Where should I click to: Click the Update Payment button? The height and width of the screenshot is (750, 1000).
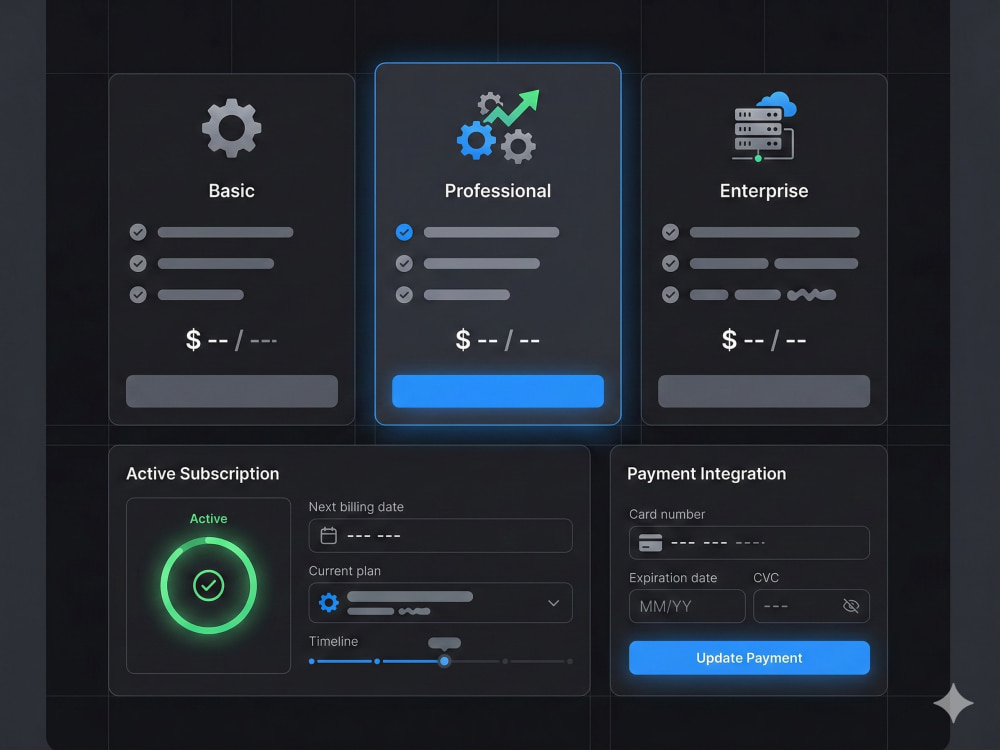pyautogui.click(x=749, y=658)
